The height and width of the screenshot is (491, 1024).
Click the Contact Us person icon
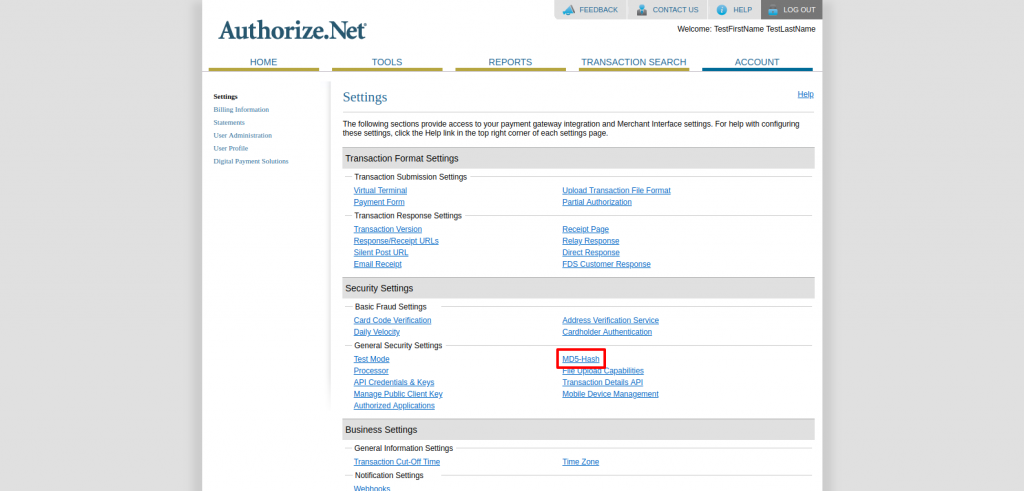(643, 10)
